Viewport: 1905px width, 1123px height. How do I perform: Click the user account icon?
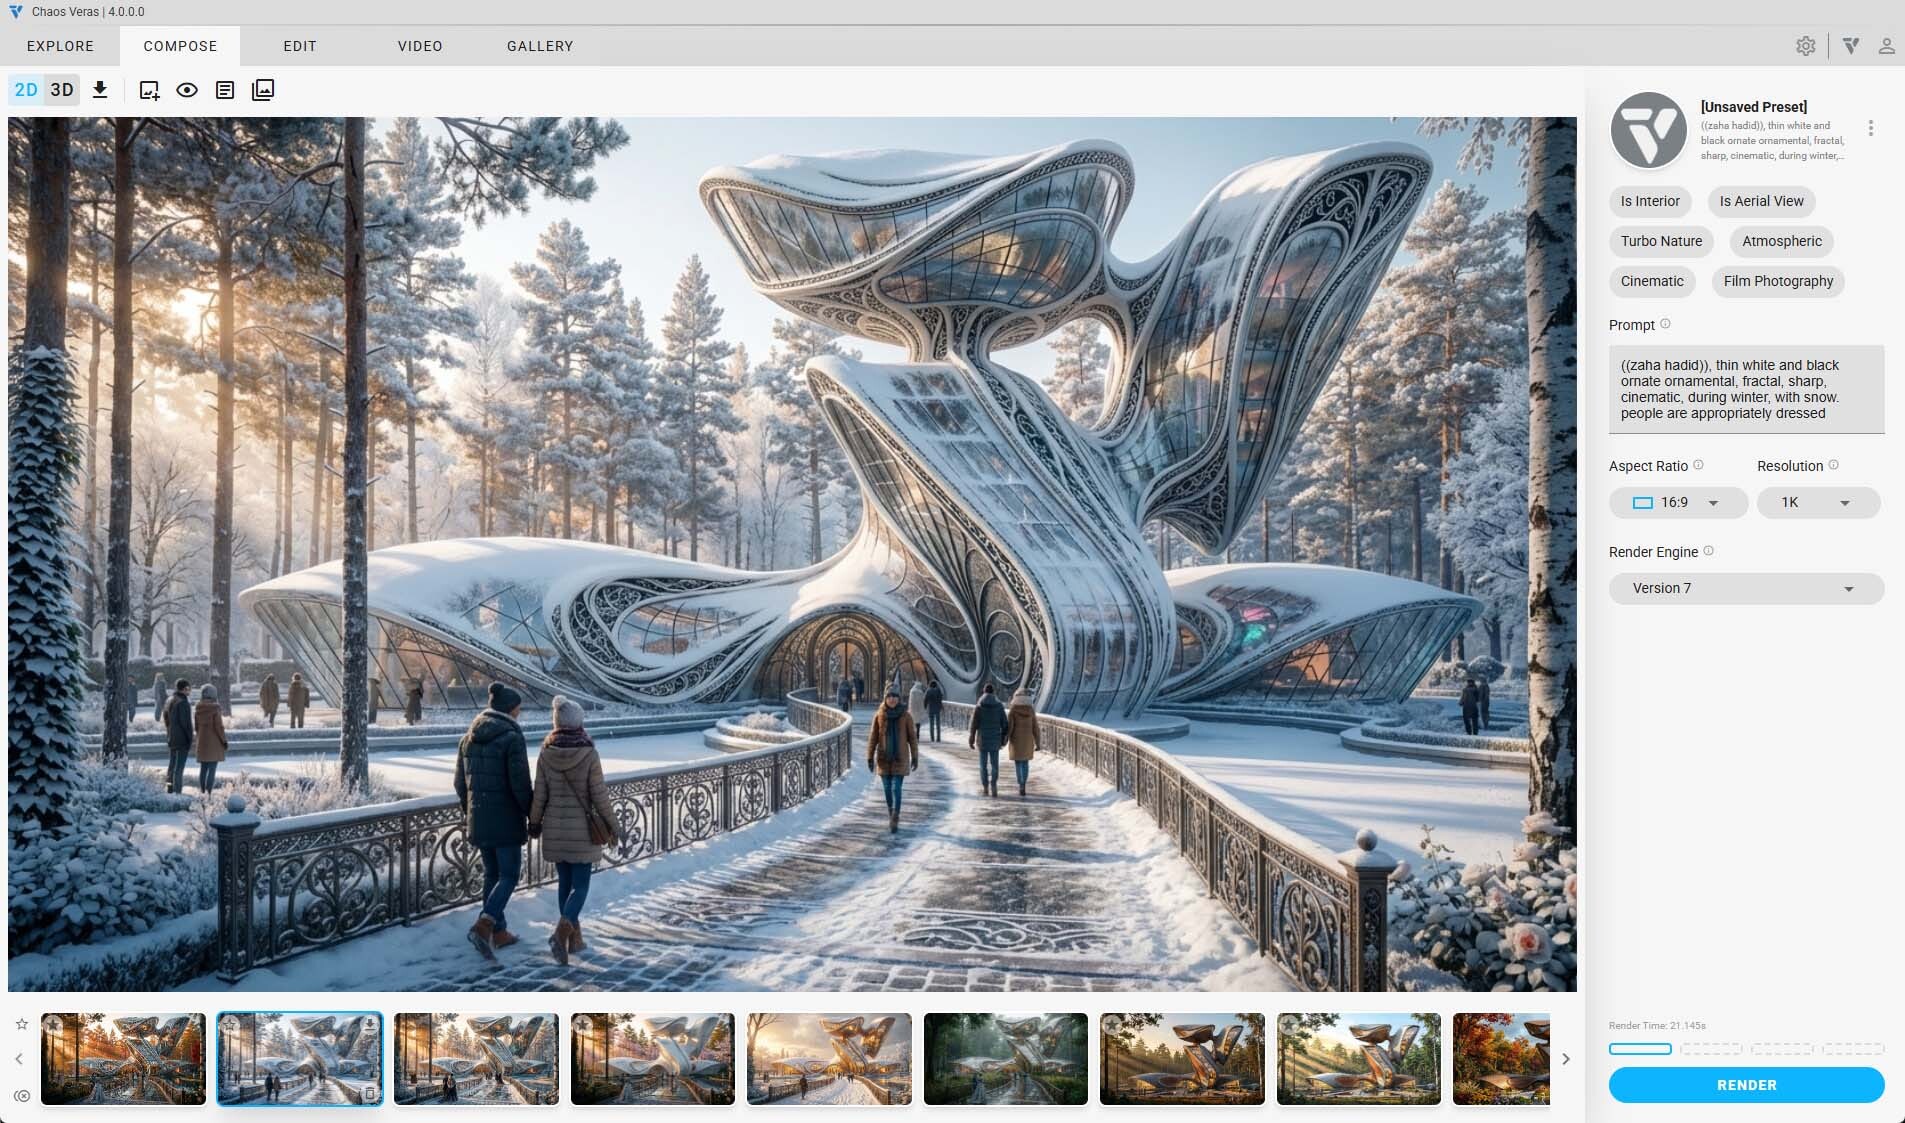[x=1886, y=46]
